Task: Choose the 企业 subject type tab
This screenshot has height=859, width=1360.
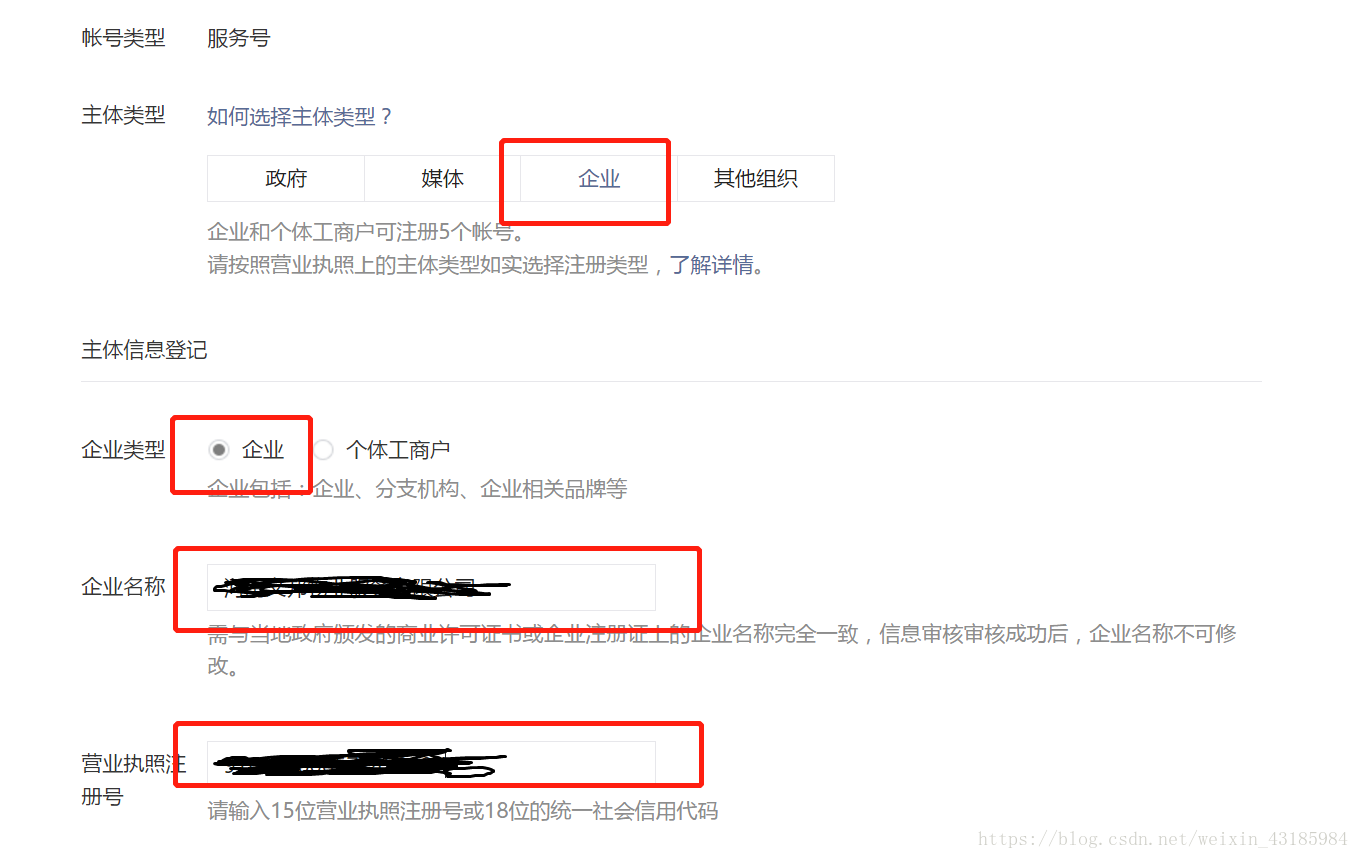Action: click(599, 179)
